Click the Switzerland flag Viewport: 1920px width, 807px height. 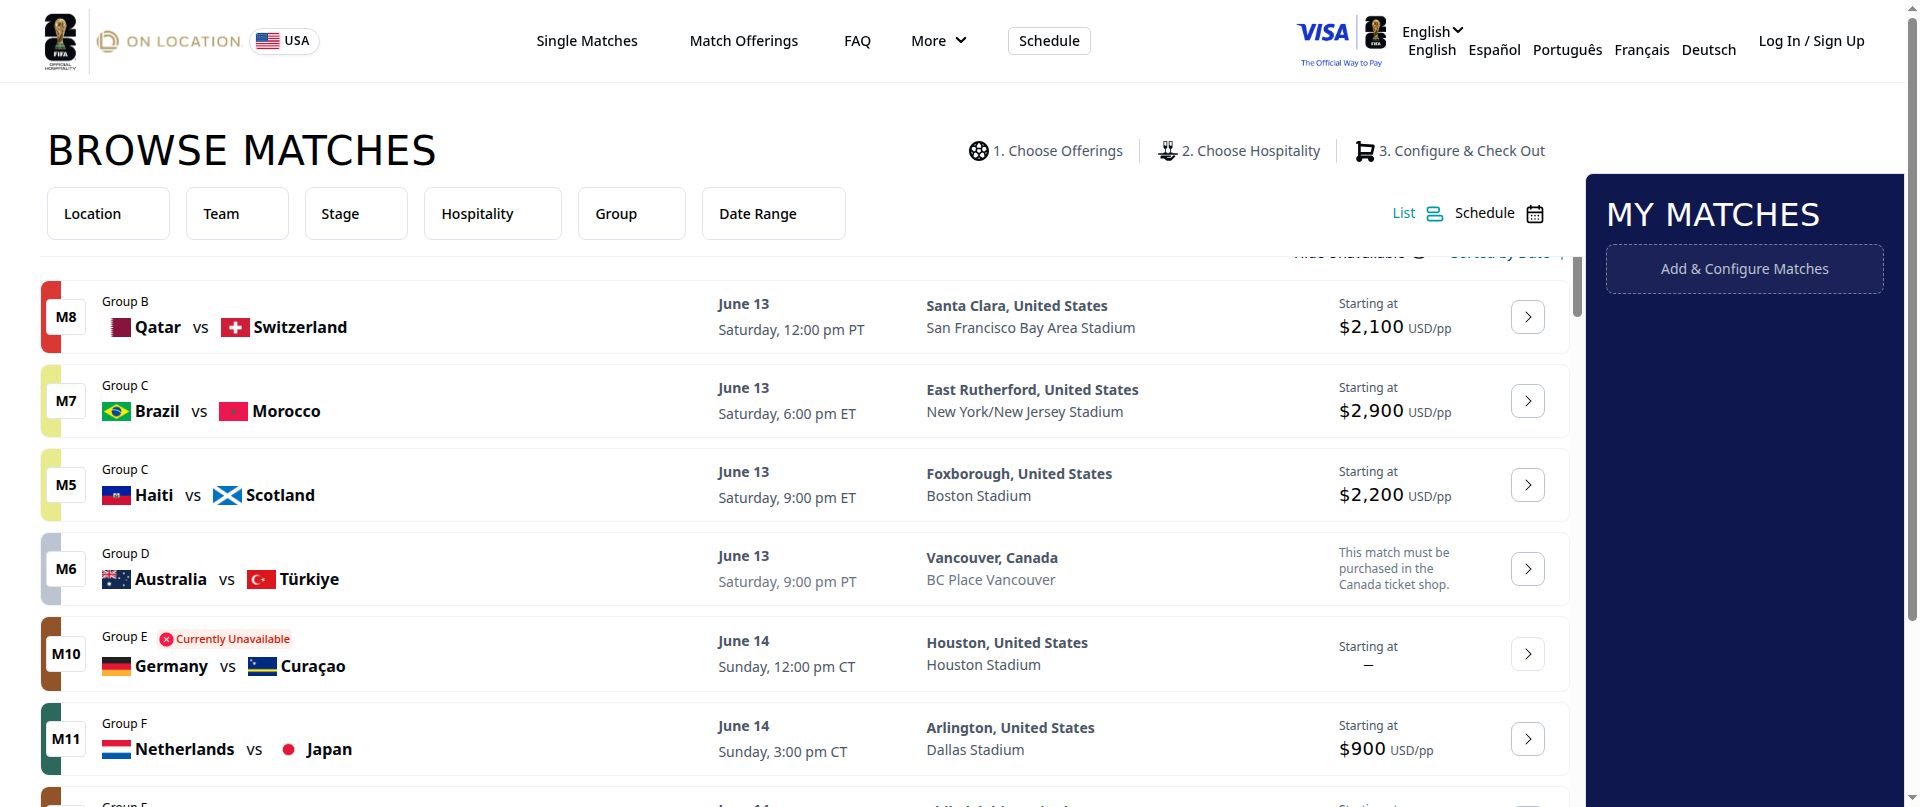(235, 327)
